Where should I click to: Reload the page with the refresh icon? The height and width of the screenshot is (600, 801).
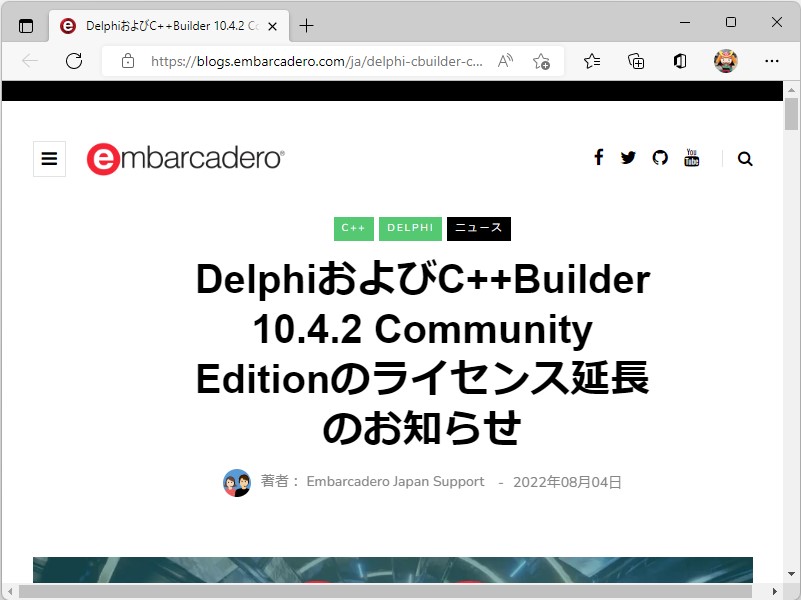pos(73,61)
